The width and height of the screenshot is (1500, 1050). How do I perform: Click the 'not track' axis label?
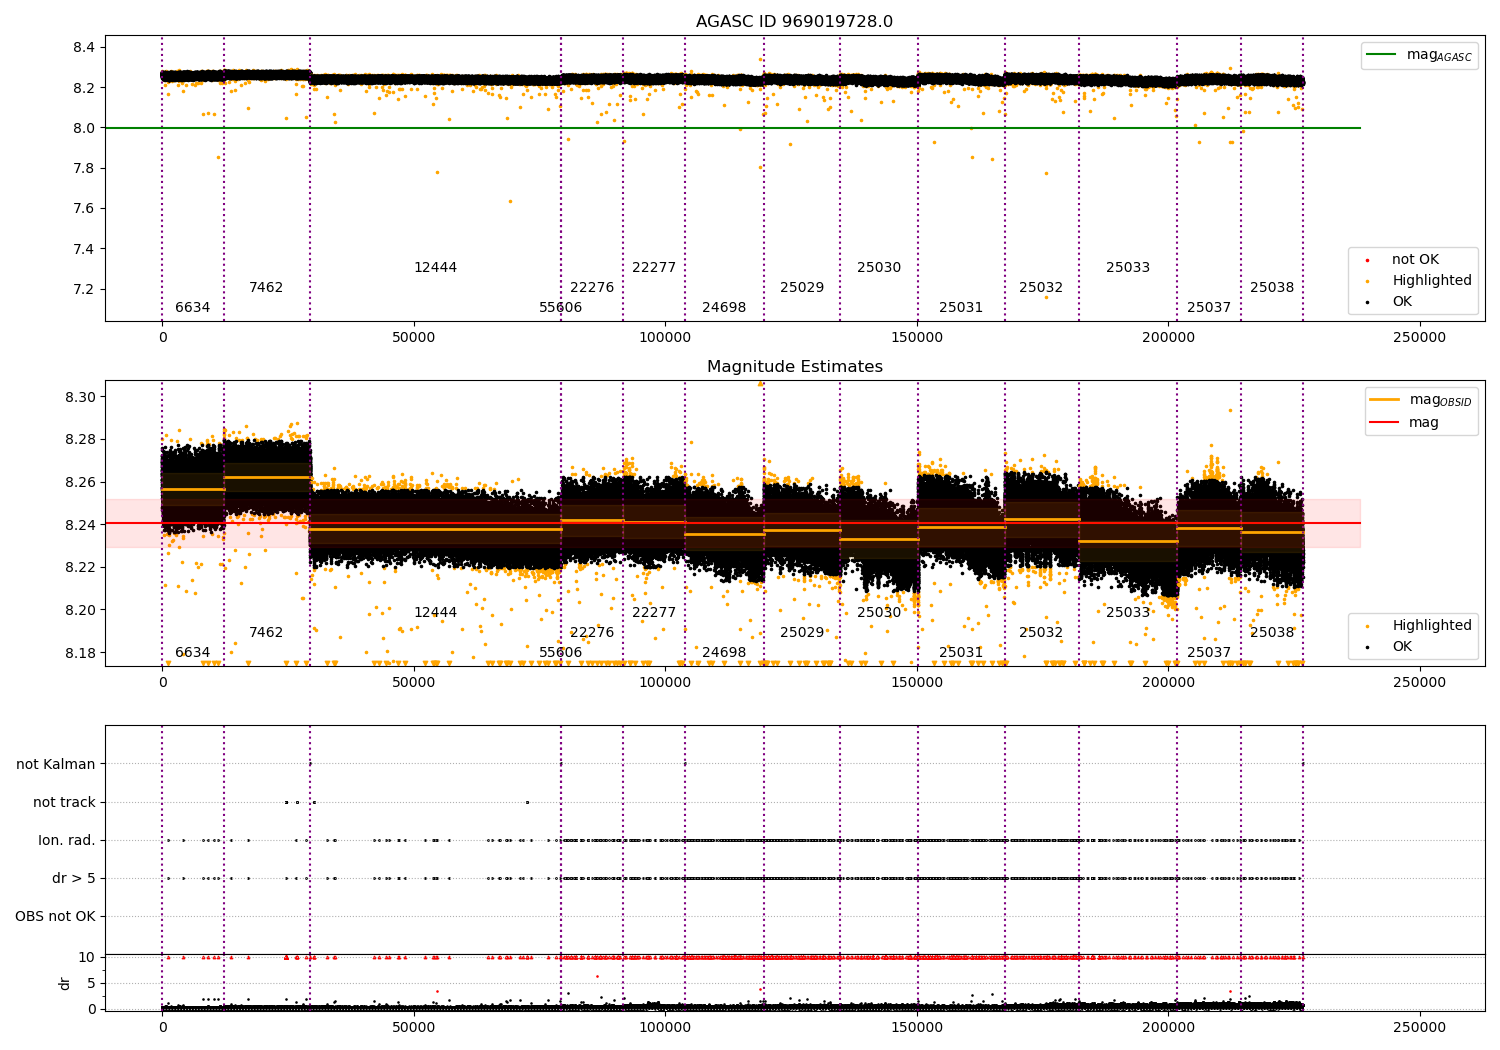click(64, 803)
